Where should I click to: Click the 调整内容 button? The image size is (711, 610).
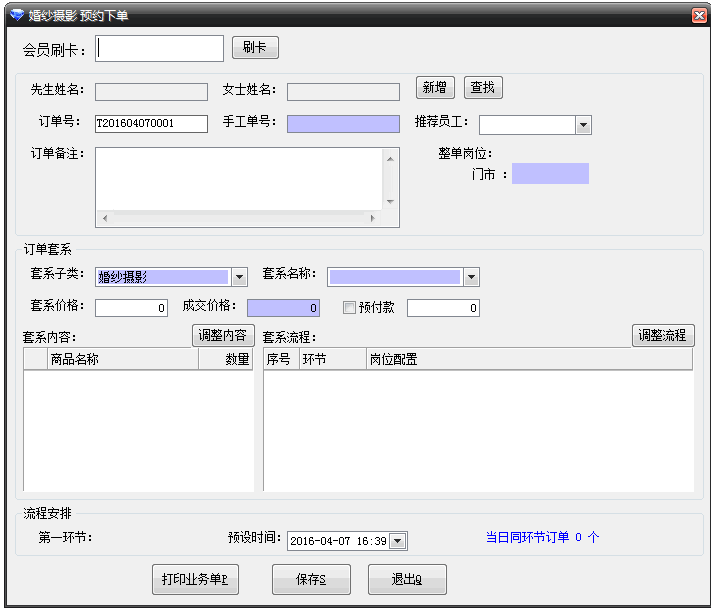(x=224, y=336)
